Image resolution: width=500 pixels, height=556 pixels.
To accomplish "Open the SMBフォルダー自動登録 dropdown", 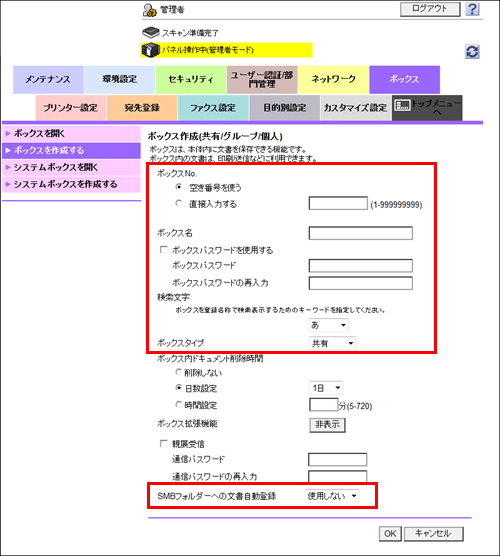I will pos(332,496).
